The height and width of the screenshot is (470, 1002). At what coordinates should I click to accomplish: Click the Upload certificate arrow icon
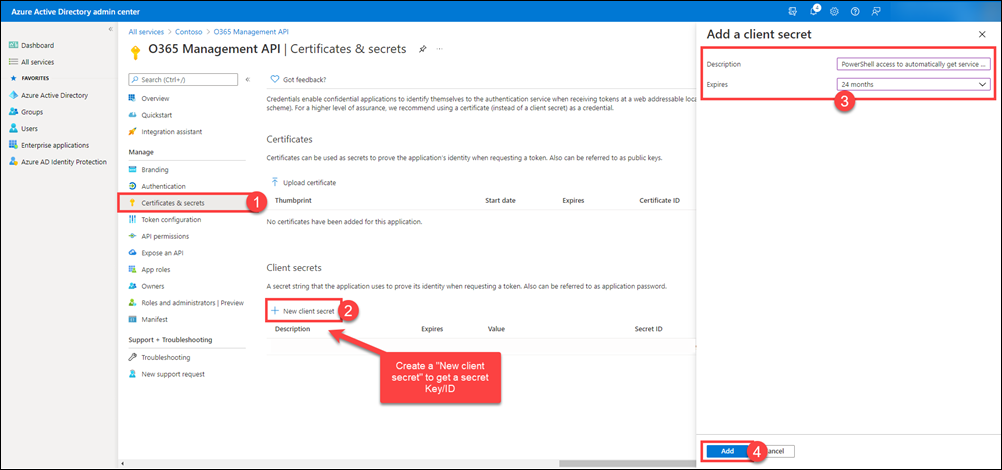point(275,182)
